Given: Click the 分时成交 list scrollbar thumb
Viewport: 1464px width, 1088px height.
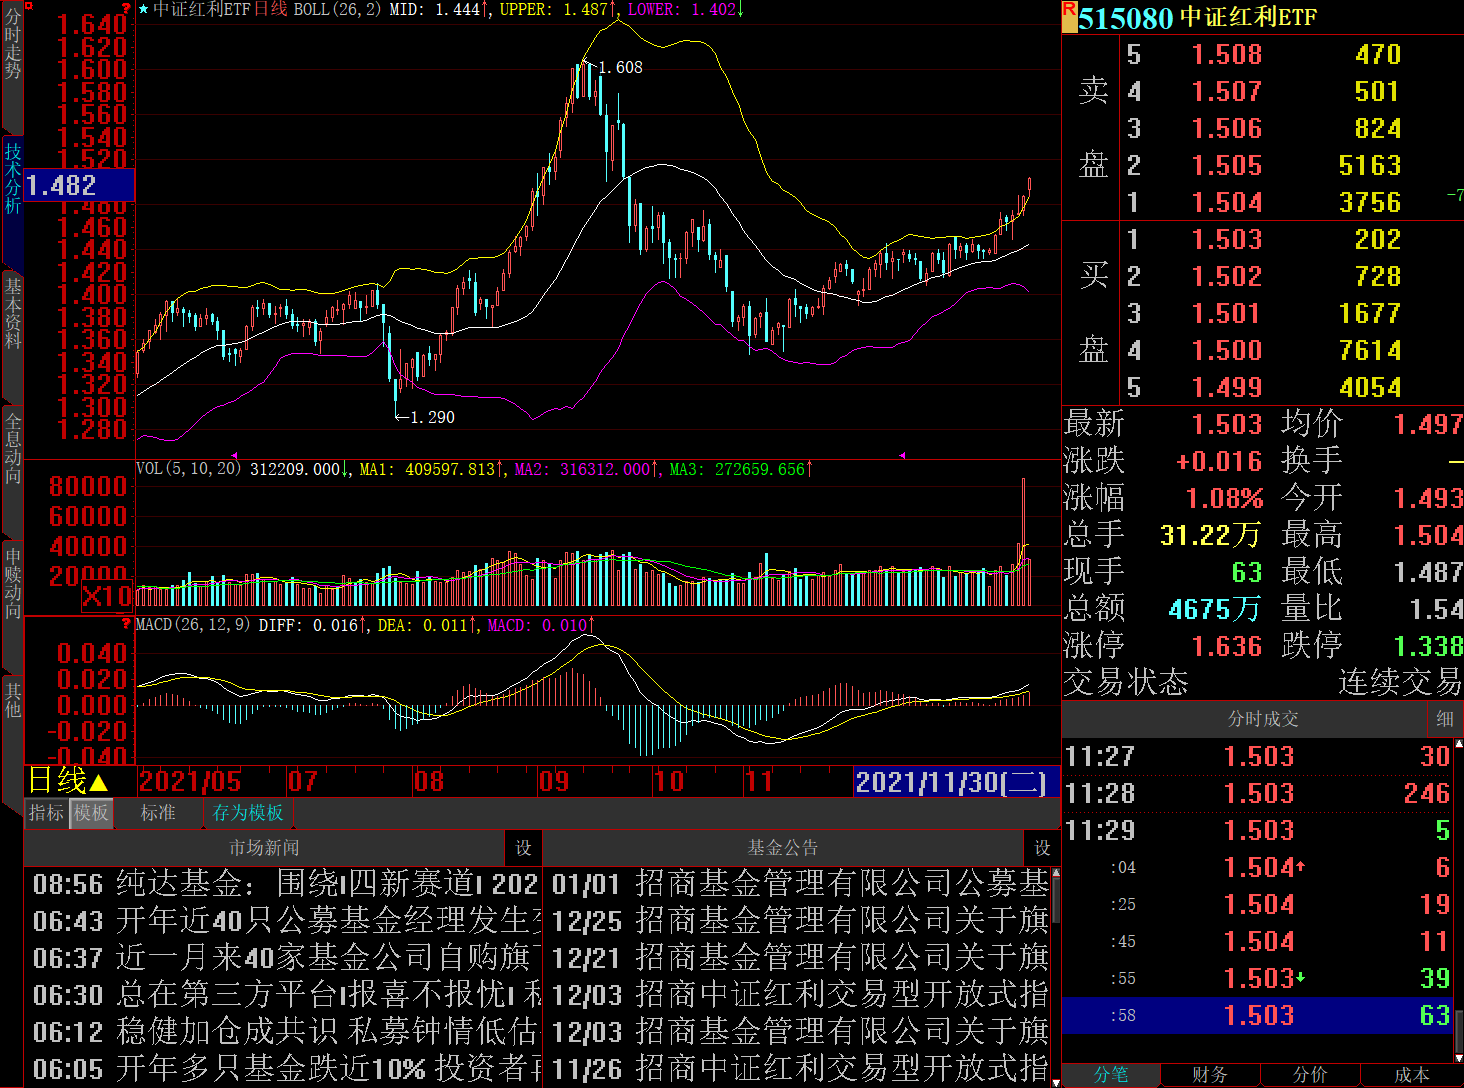Looking at the screenshot, I should pos(1458,1030).
